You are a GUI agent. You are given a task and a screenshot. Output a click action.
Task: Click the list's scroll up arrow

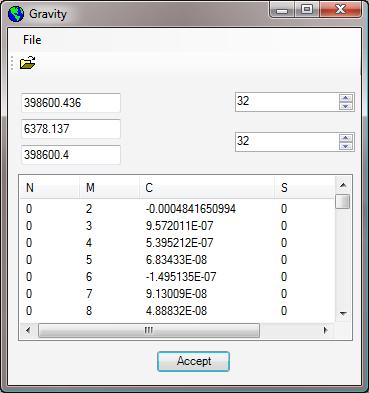pos(343,185)
